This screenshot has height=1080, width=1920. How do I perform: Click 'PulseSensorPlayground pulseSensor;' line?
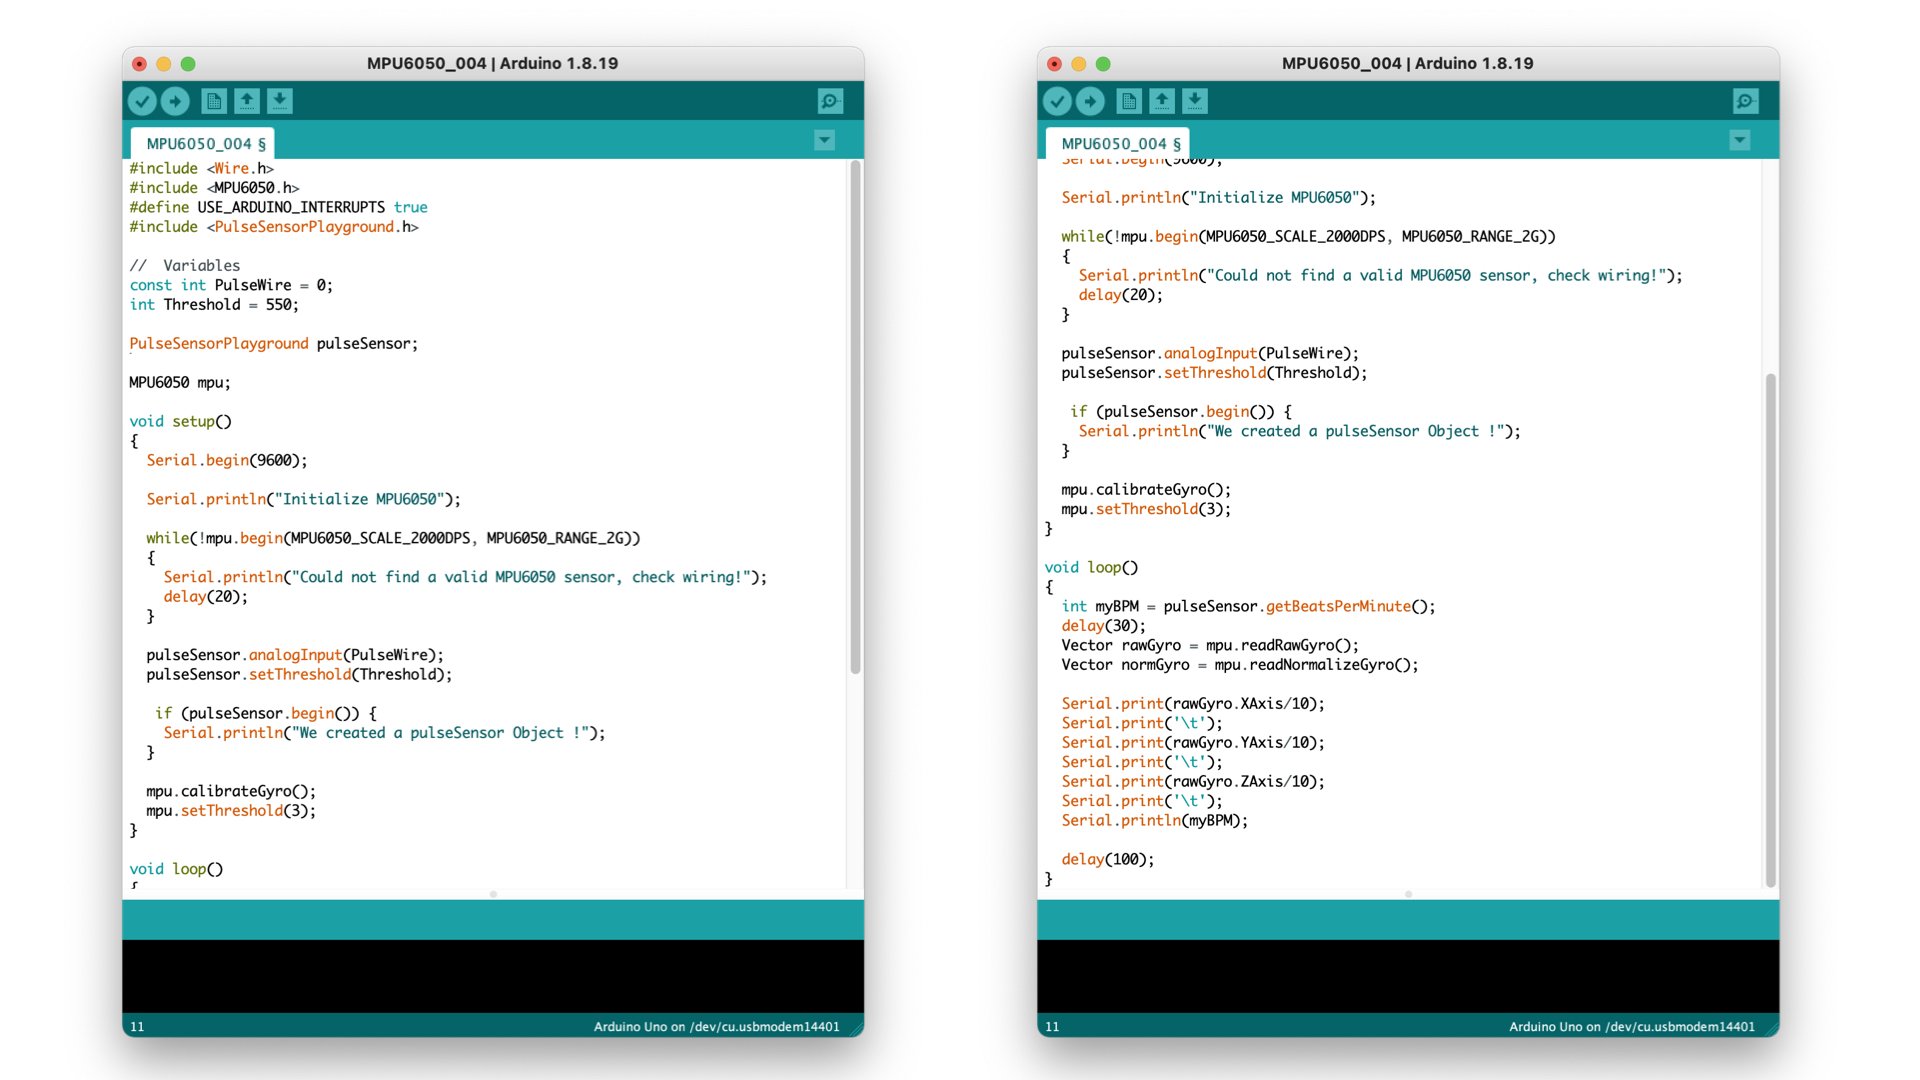point(274,343)
